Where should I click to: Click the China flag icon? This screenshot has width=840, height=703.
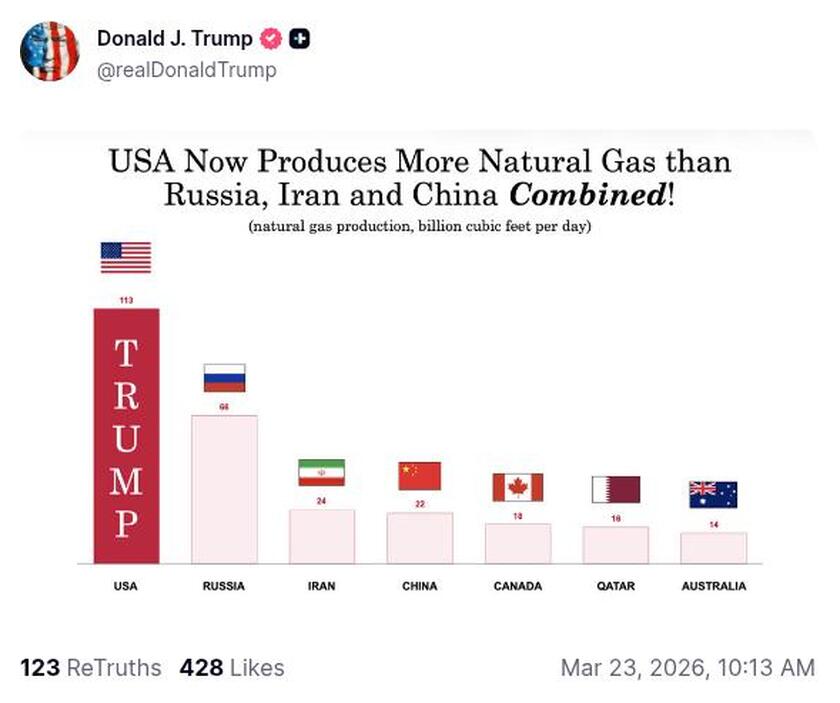419,477
